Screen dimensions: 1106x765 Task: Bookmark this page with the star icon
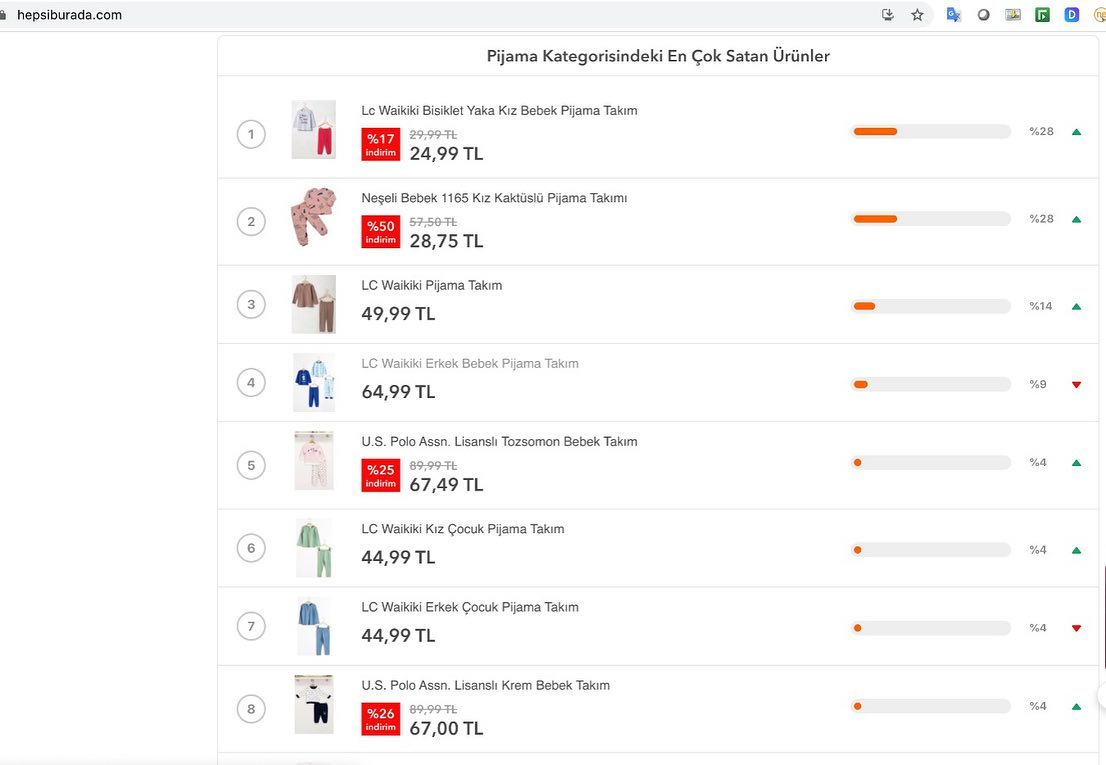(x=917, y=15)
